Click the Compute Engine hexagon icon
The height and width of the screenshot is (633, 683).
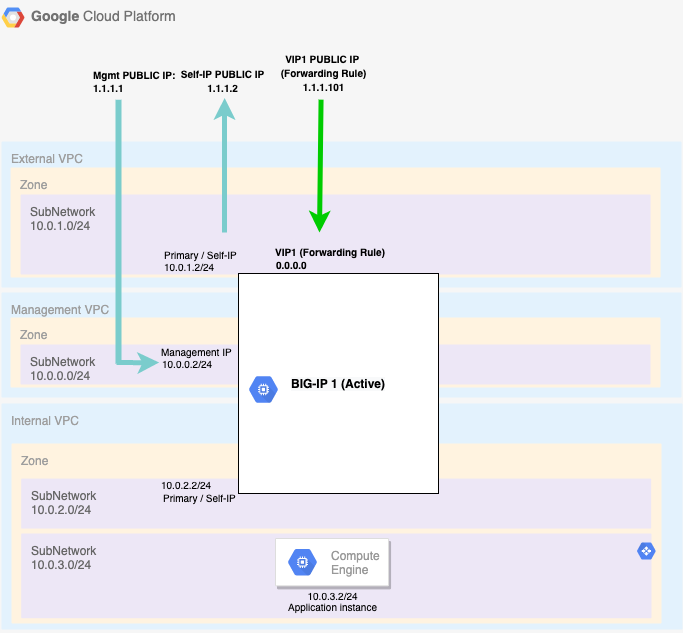pyautogui.click(x=301, y=563)
